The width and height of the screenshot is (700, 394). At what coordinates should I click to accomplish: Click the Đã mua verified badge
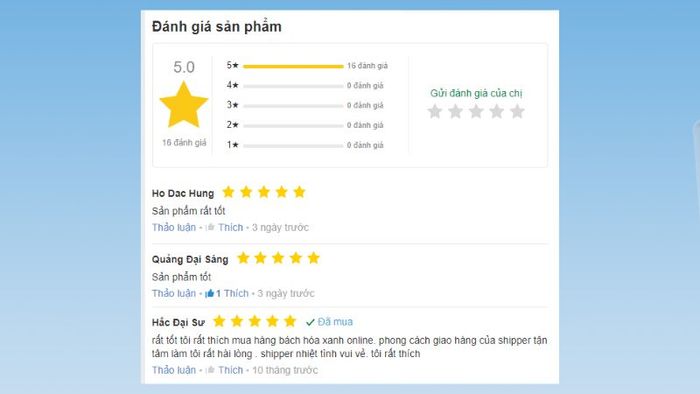coord(329,322)
